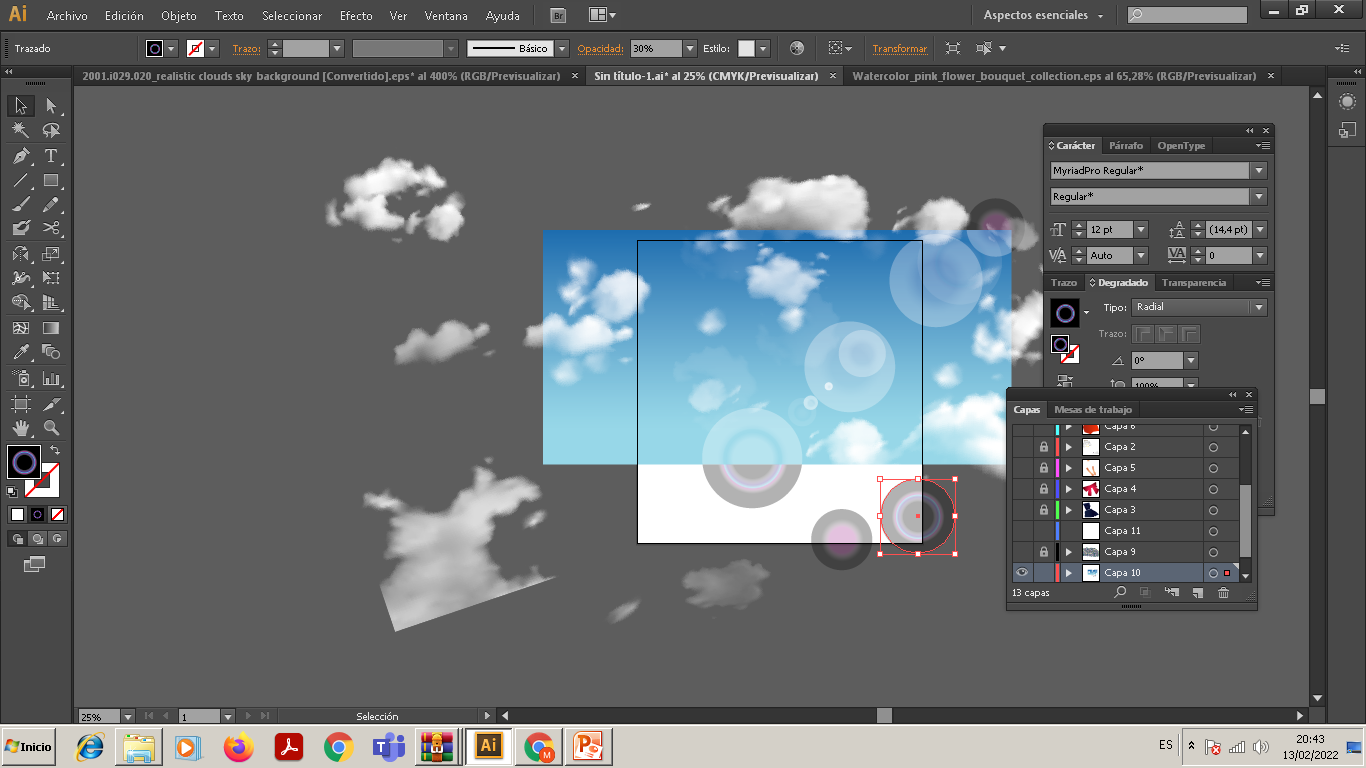Viewport: 1366px width, 768px height.
Task: Select the Paintbrush tool
Action: 20,205
